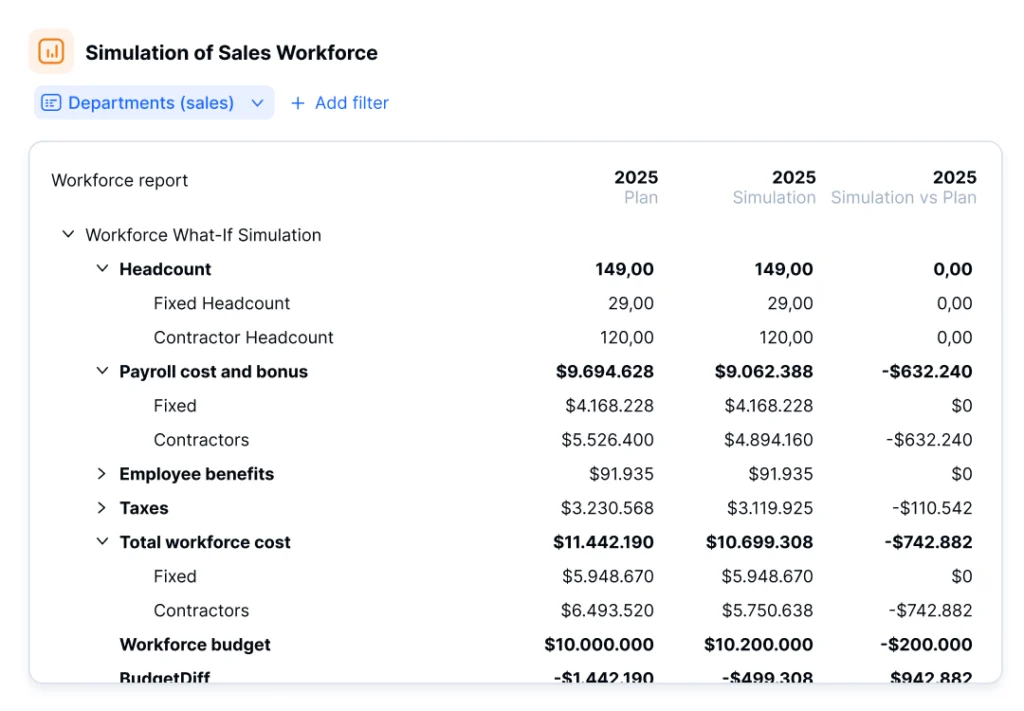1024x711 pixels.
Task: Click Workforce budget simulation value $10.200.000
Action: click(758, 644)
